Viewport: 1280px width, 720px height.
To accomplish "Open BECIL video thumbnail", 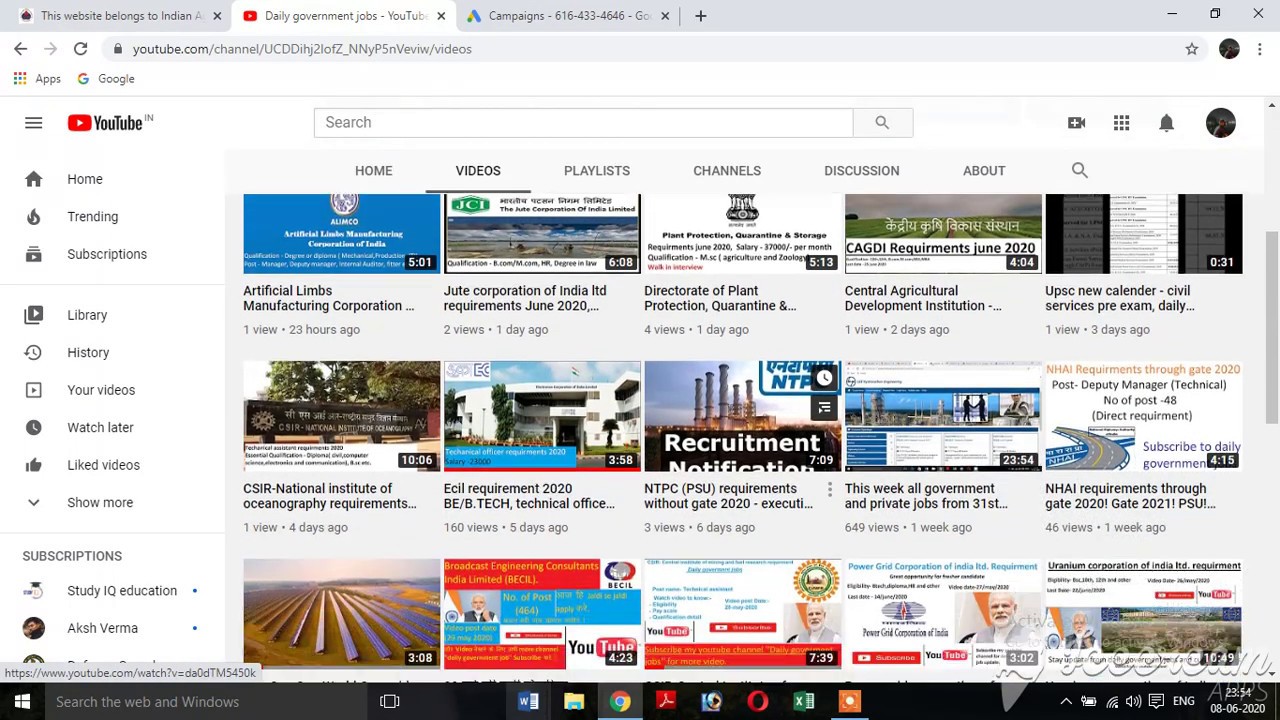I will coord(542,614).
